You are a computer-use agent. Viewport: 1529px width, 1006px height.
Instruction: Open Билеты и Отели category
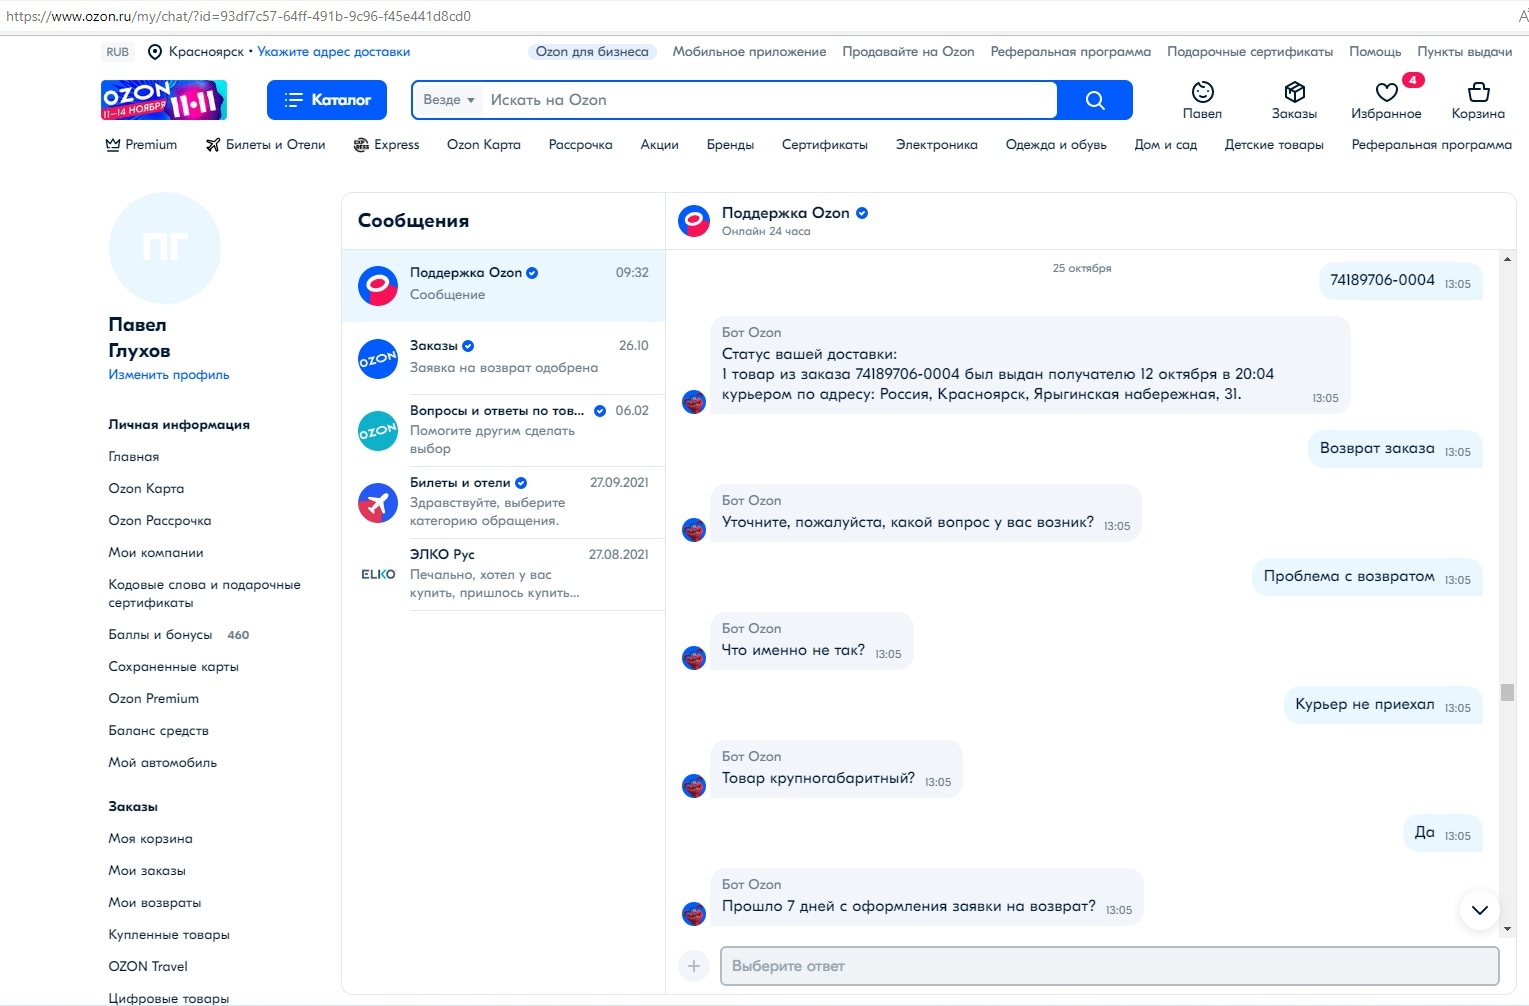[266, 145]
